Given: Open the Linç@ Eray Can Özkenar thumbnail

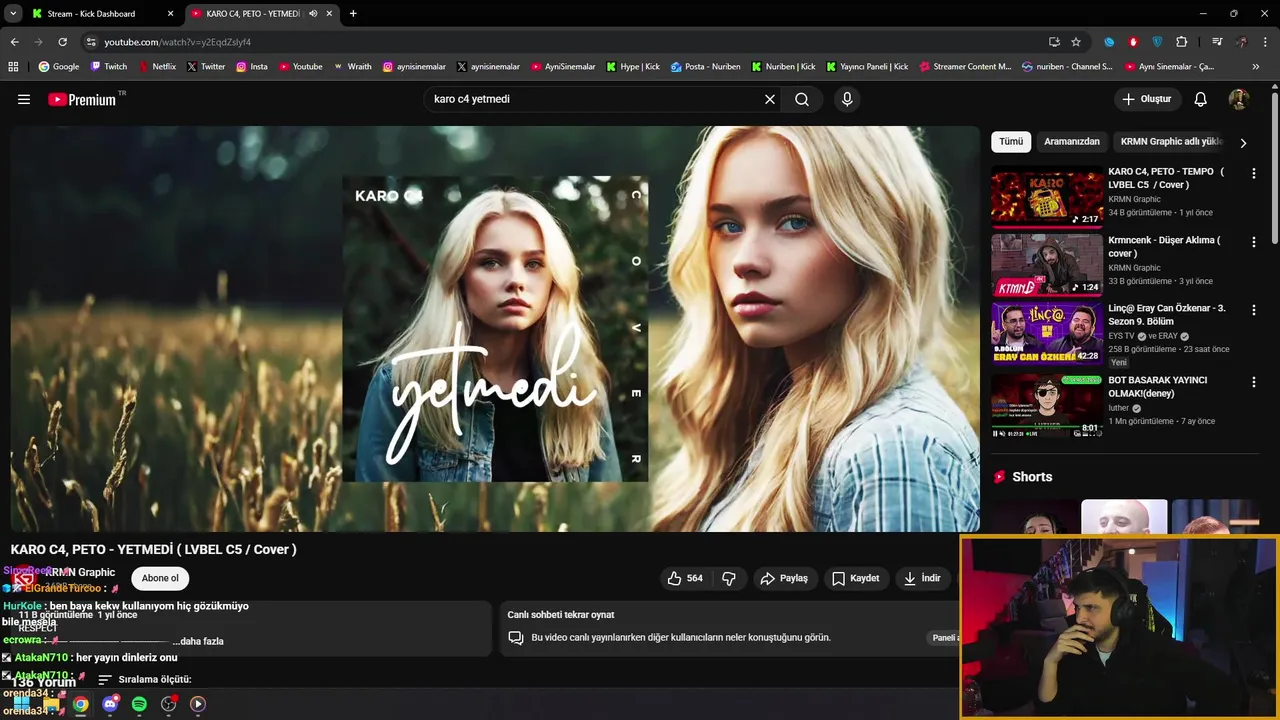Looking at the screenshot, I should point(1047,334).
